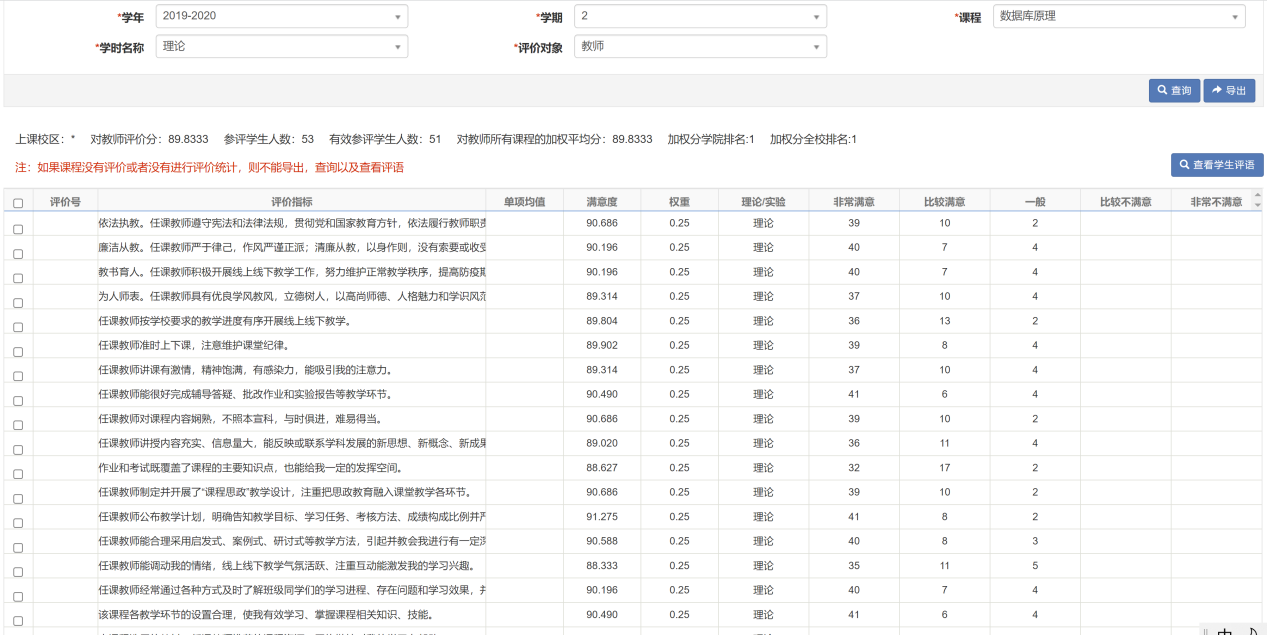Click the 加权分学院排名:1 text
1267x635 pixels.
click(x=711, y=139)
